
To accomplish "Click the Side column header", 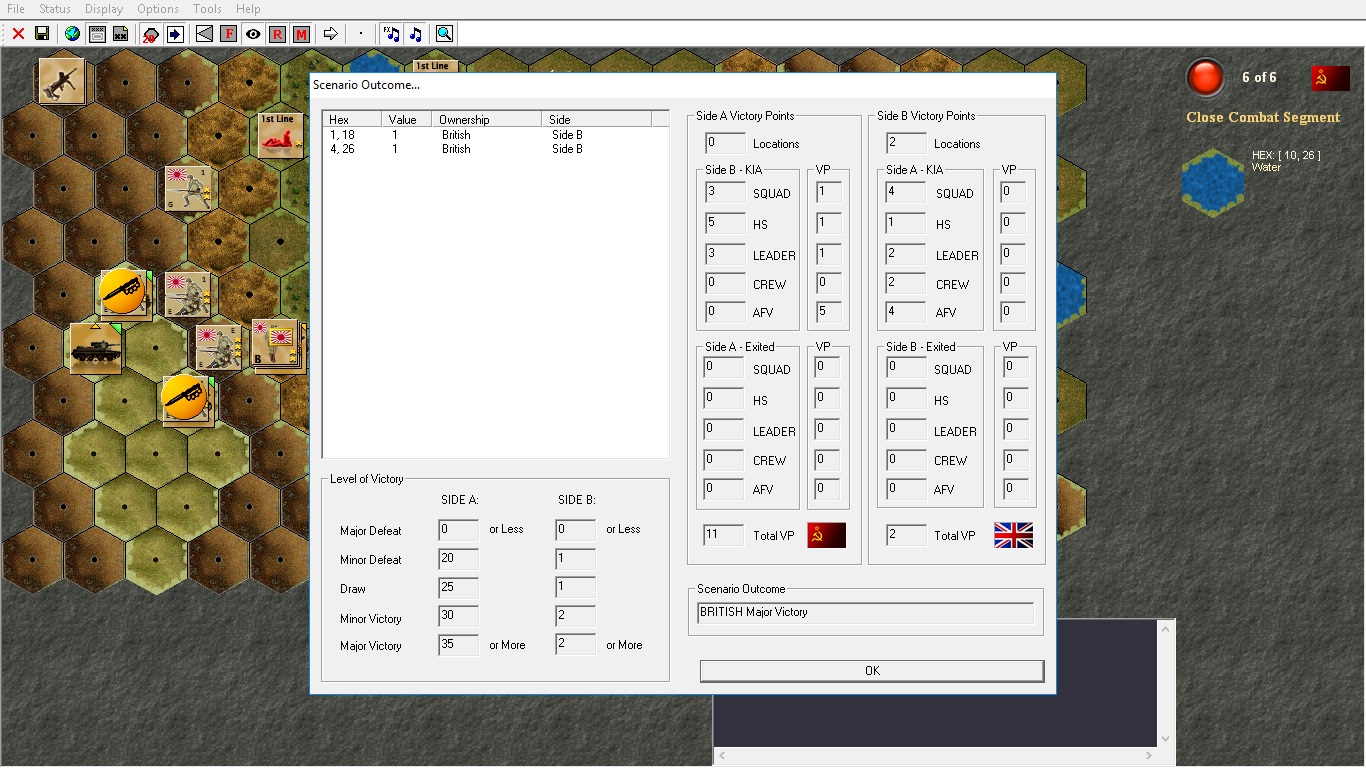I will point(596,120).
